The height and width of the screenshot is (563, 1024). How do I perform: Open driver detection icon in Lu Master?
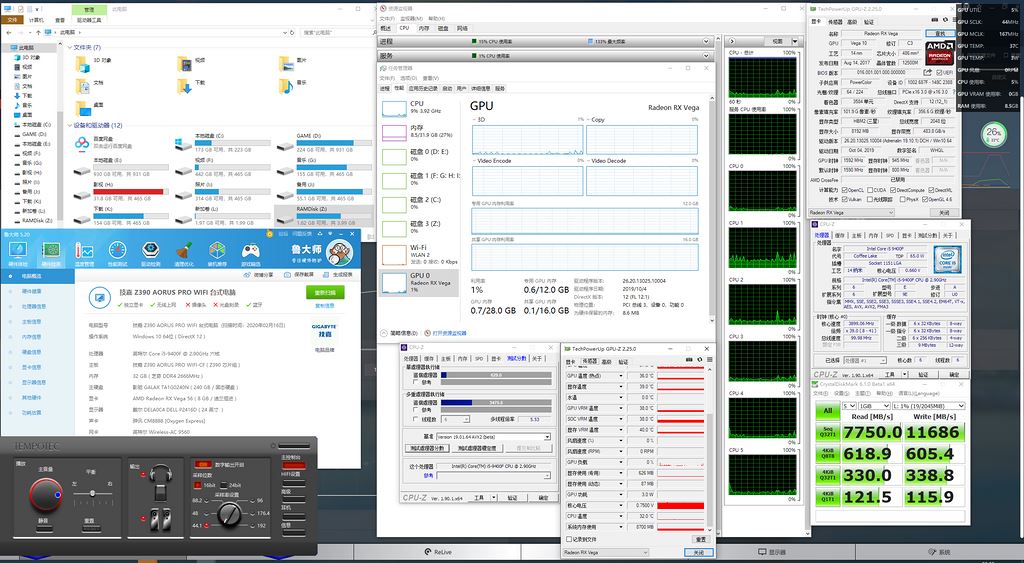pyautogui.click(x=151, y=251)
